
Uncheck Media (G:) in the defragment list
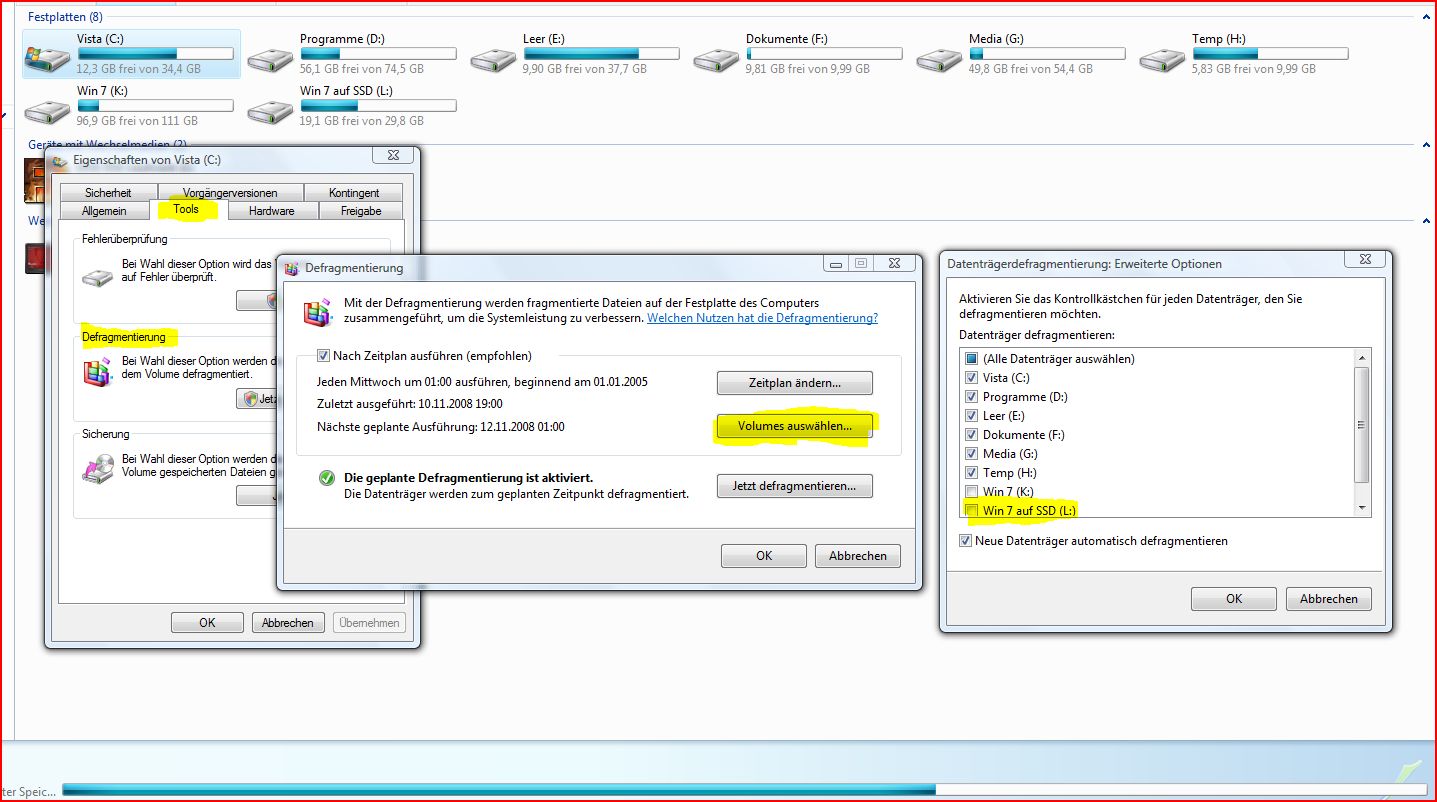point(971,453)
